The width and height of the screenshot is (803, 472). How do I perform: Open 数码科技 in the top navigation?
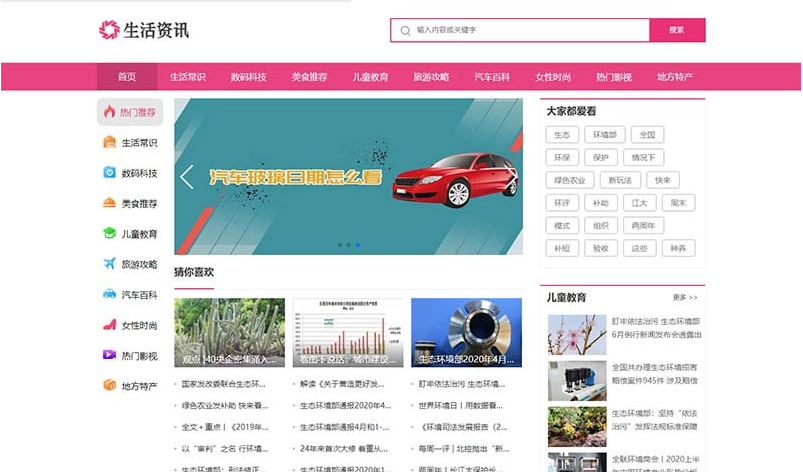click(x=248, y=77)
